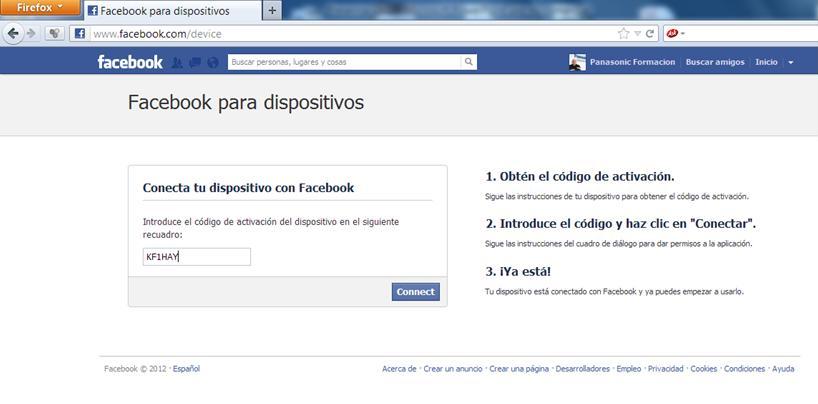Open Facebook messages icon
This screenshot has width=818, height=404.
195,63
